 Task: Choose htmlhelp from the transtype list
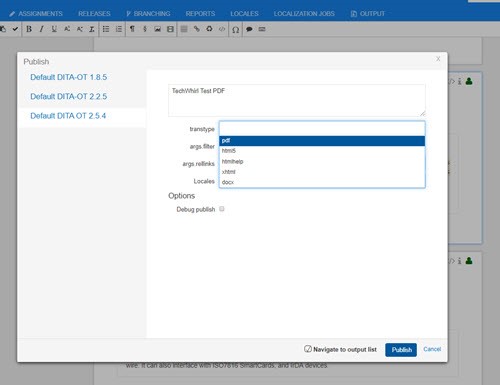tap(322, 161)
